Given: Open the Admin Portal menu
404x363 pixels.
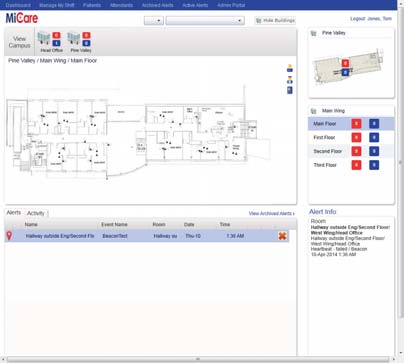Looking at the screenshot, I should (231, 5).
